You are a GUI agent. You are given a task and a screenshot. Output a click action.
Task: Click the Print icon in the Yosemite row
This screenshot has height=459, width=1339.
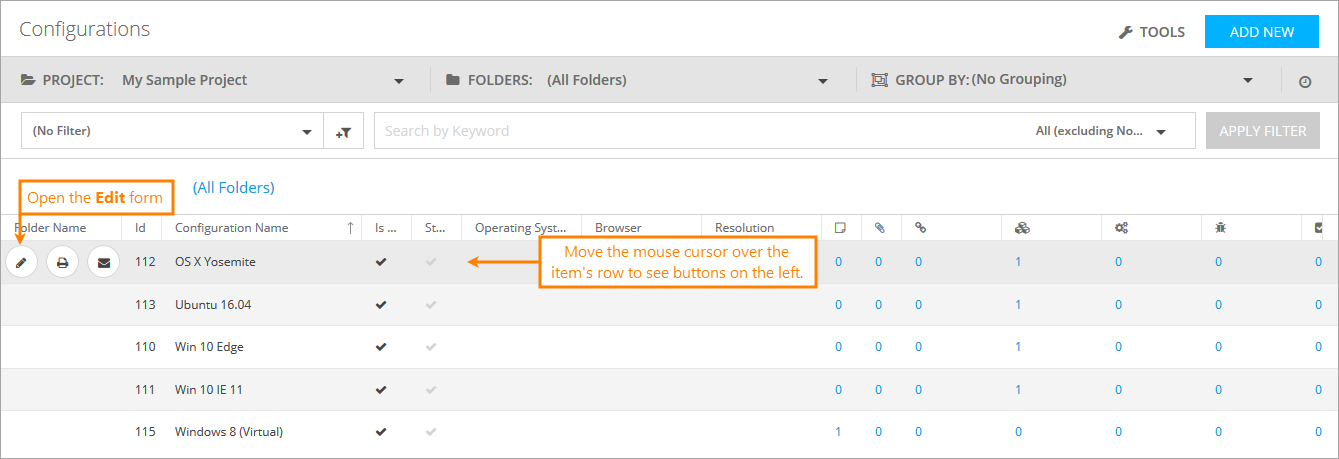(x=62, y=262)
